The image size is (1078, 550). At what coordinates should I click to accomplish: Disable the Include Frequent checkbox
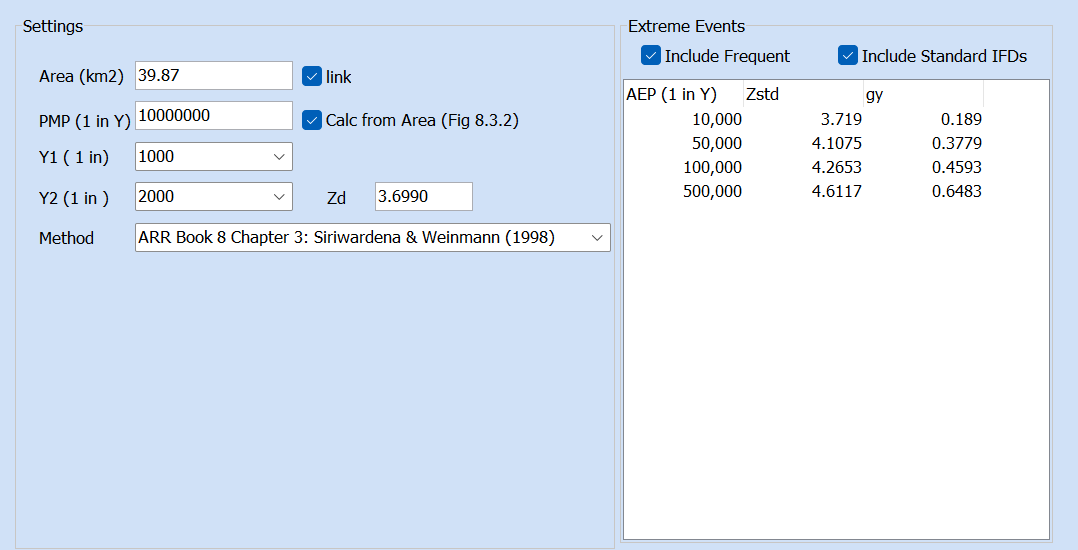coord(651,56)
